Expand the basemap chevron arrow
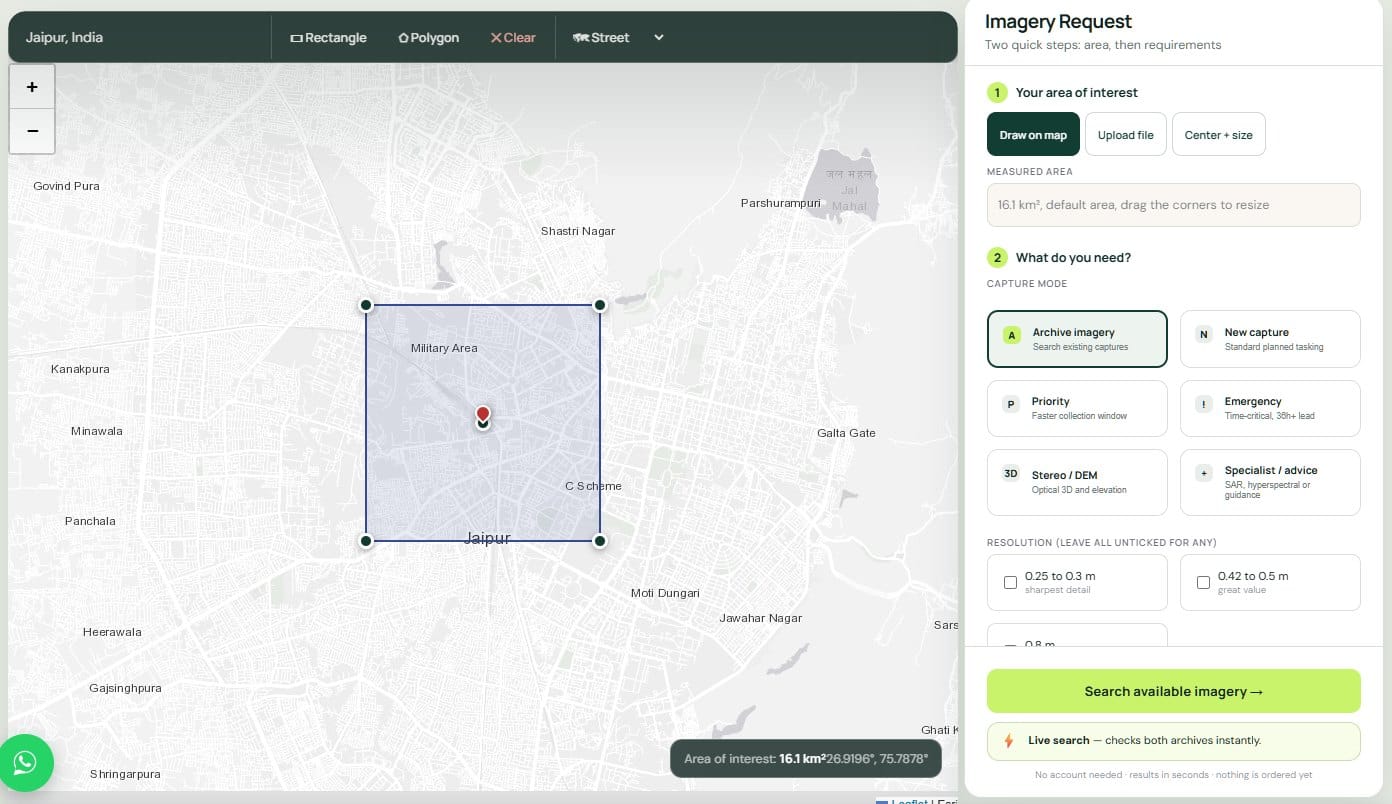 (x=659, y=38)
